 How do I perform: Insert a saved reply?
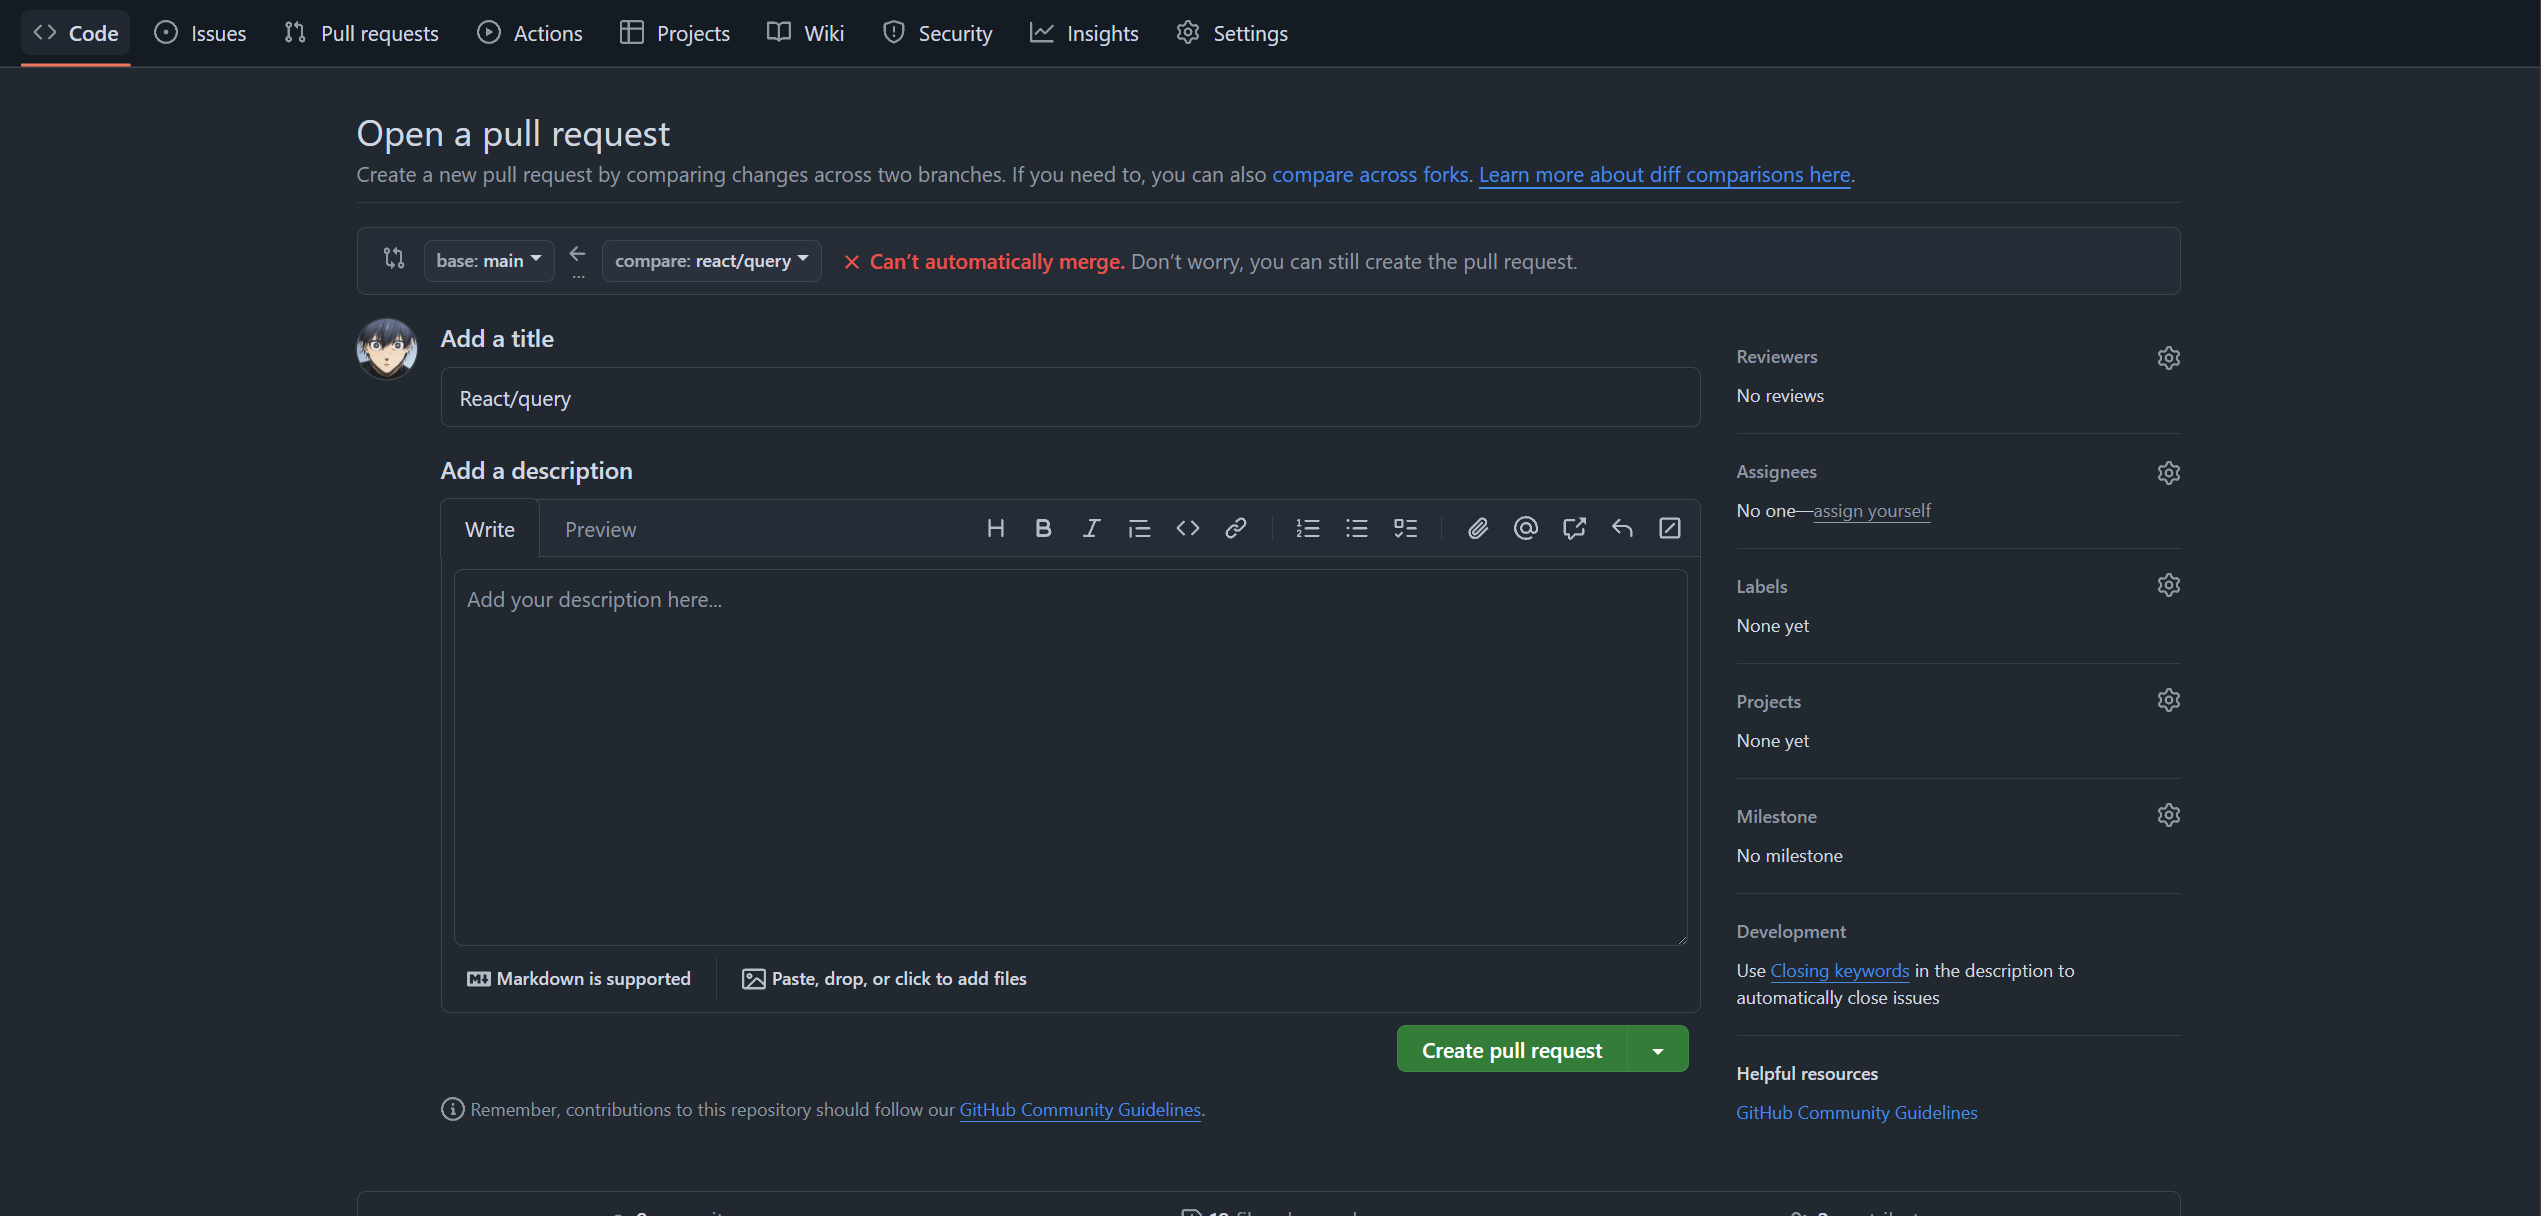(1622, 528)
